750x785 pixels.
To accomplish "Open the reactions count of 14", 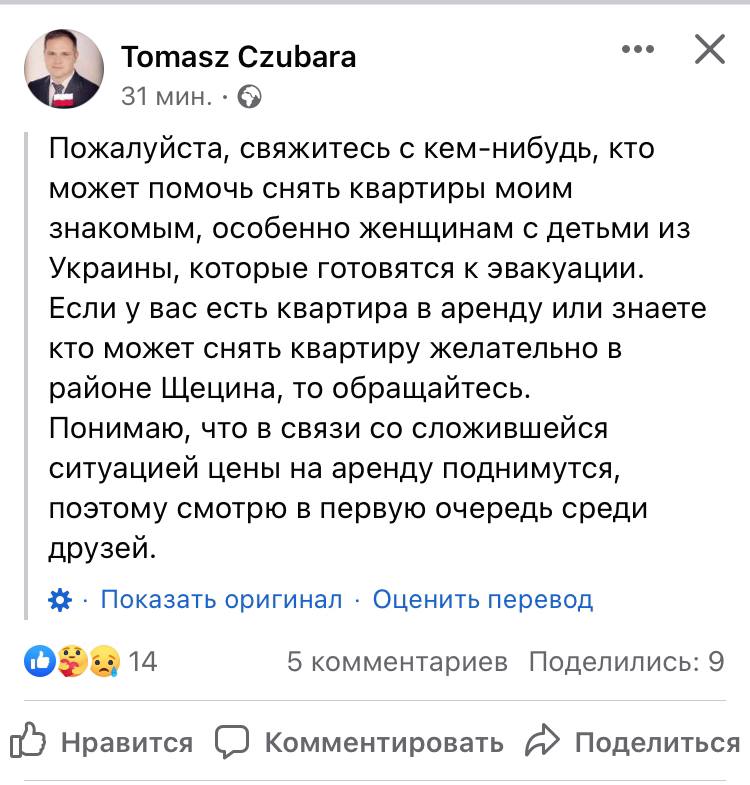I will tap(143, 661).
